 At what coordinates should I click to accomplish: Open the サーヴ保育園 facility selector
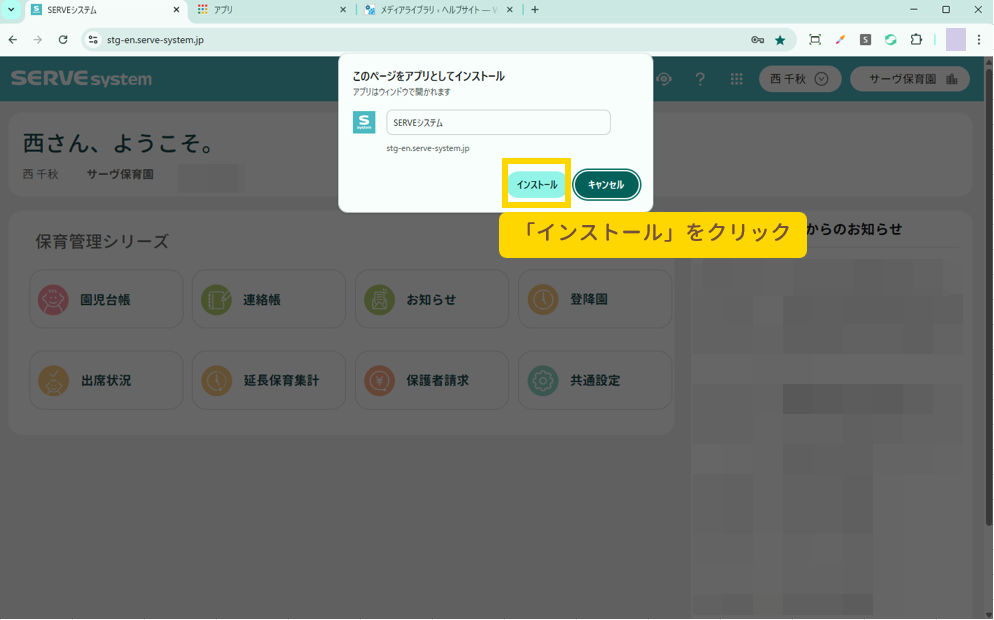(910, 79)
